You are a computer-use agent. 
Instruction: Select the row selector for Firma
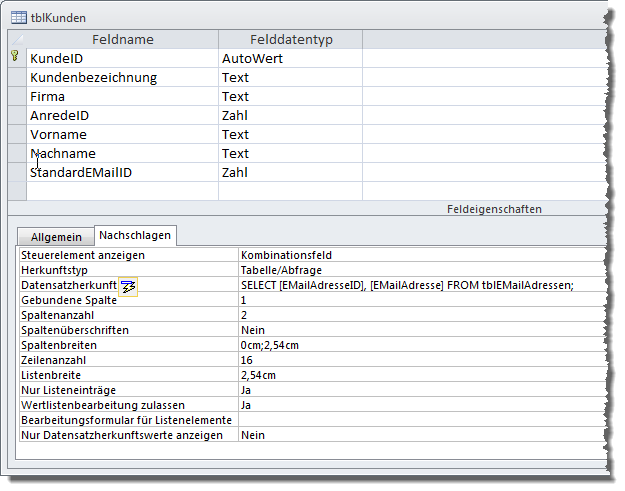(15, 97)
